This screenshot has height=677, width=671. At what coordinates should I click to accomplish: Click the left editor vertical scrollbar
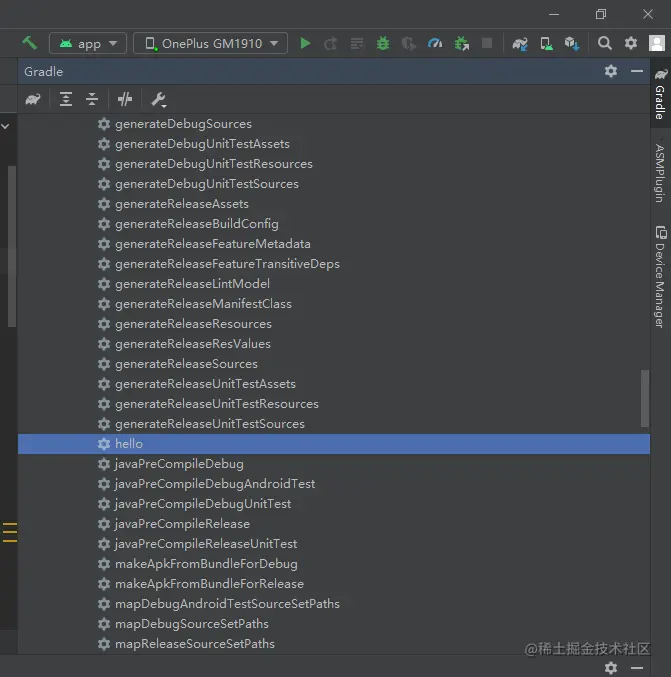12,246
